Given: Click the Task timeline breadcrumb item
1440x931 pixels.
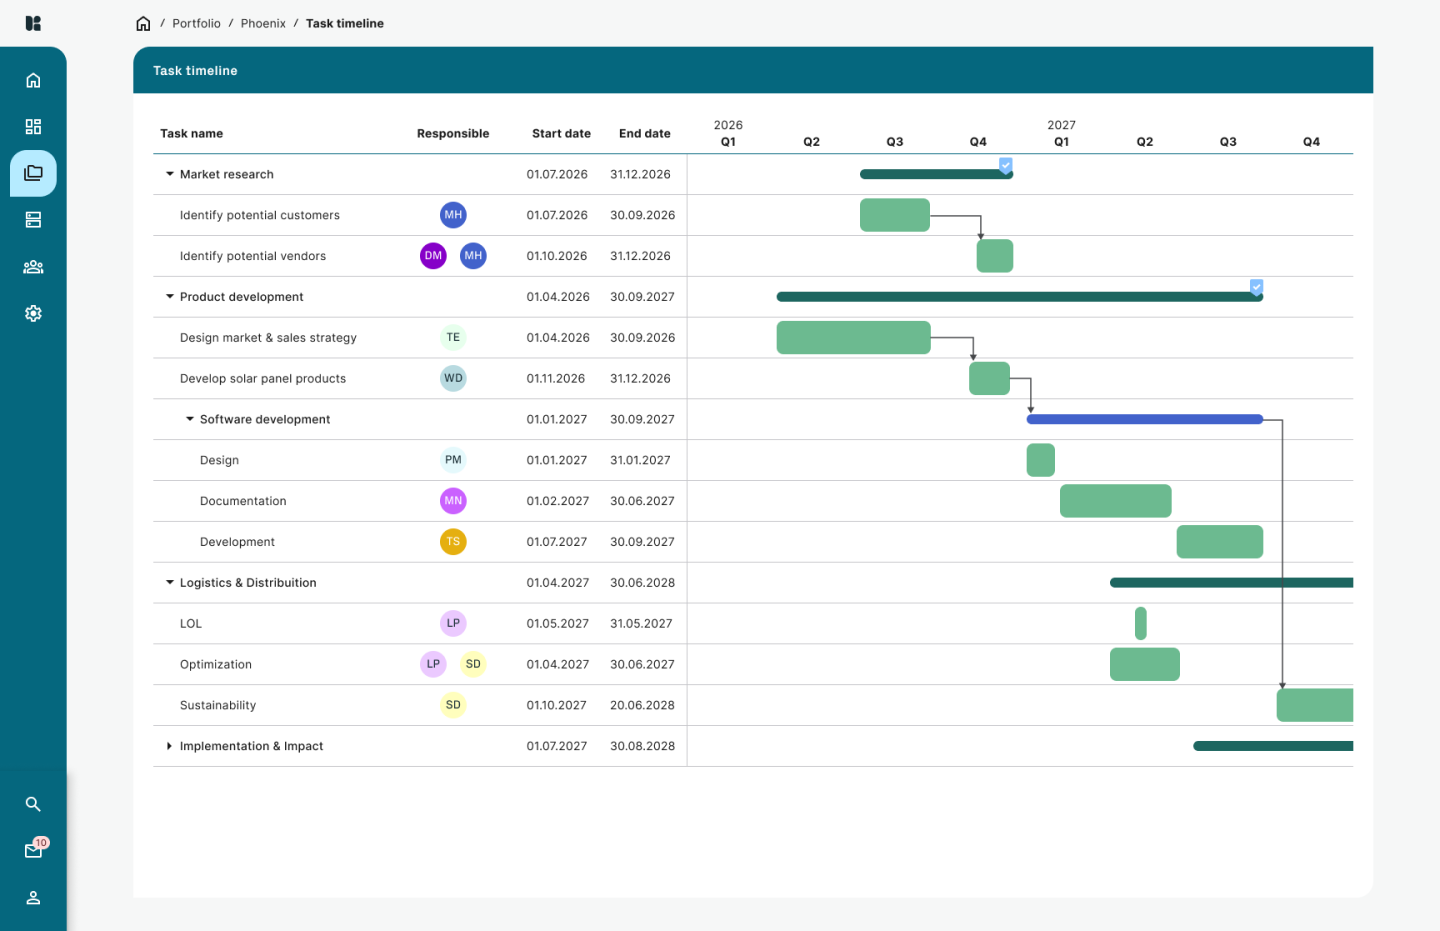Looking at the screenshot, I should [x=344, y=23].
